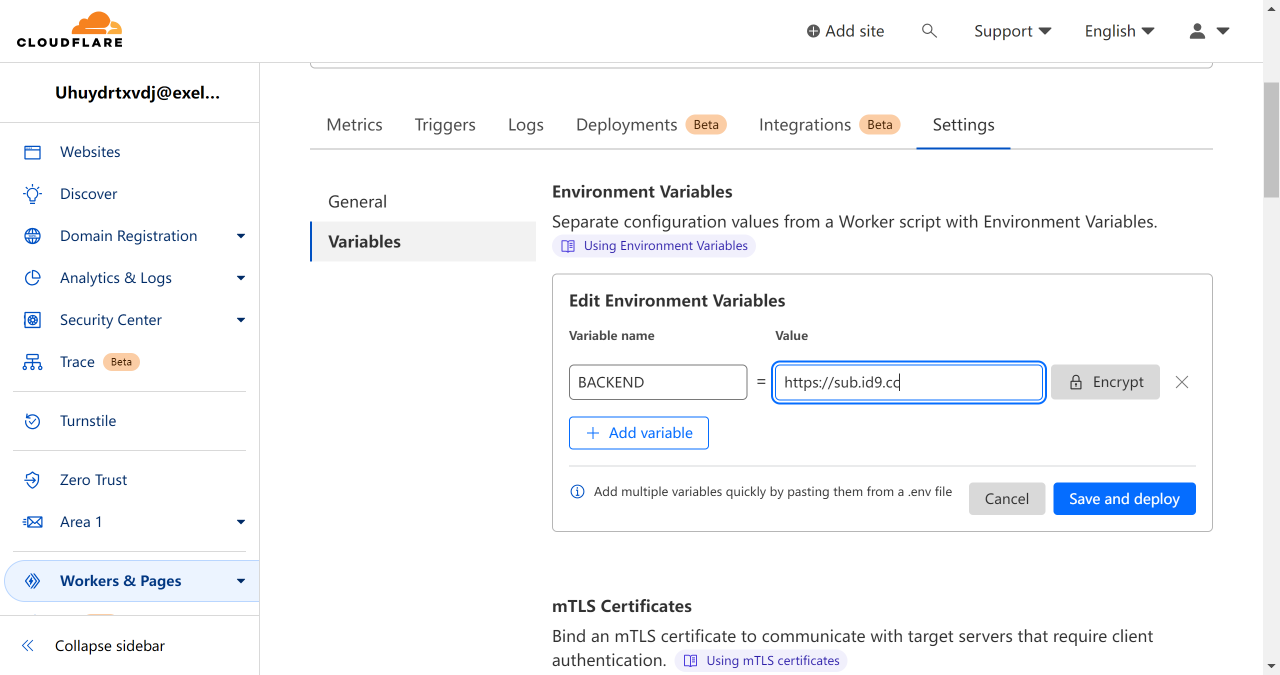This screenshot has height=675, width=1280.
Task: Click the mTLS Certificates heading
Action: [622, 606]
